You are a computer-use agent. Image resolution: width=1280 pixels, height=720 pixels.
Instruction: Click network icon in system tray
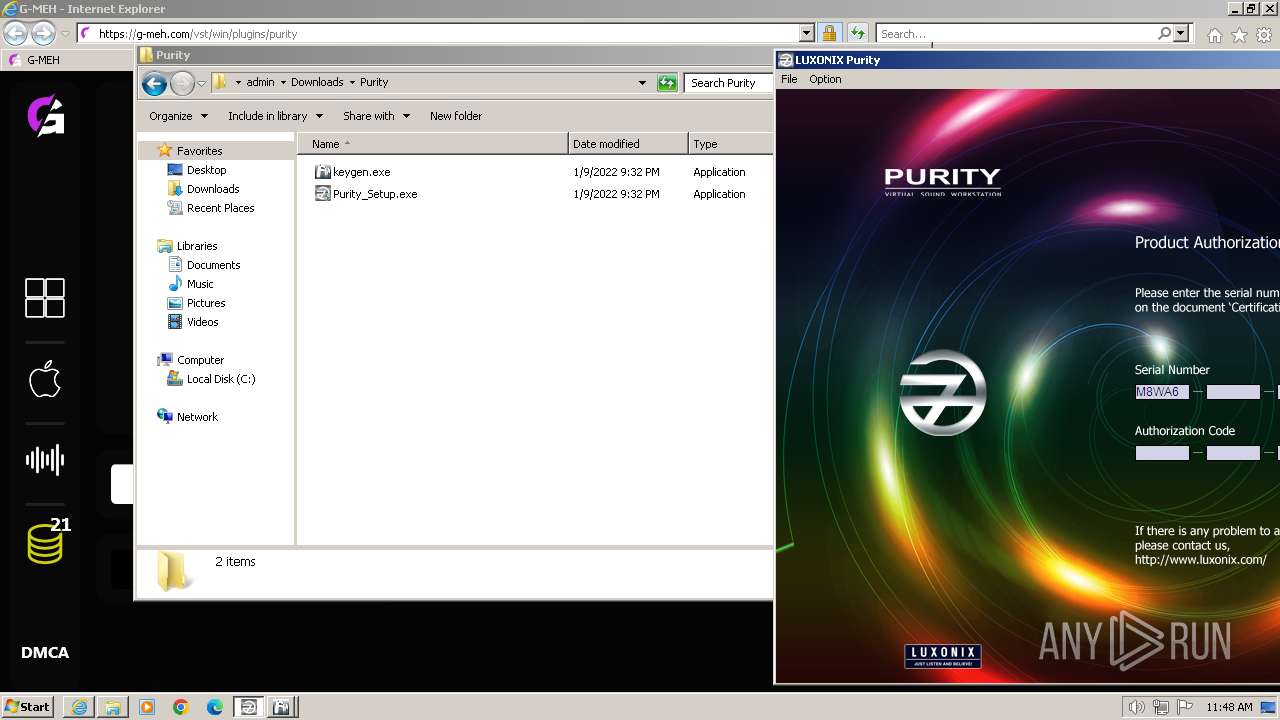click(x=1161, y=707)
